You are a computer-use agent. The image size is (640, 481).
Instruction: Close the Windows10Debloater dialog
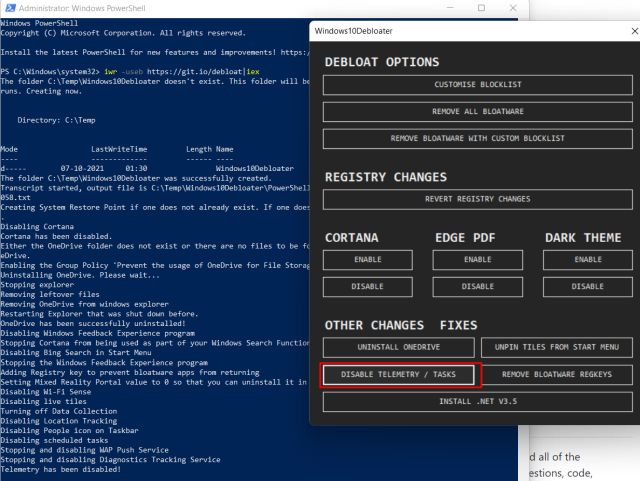pyautogui.click(x=634, y=31)
